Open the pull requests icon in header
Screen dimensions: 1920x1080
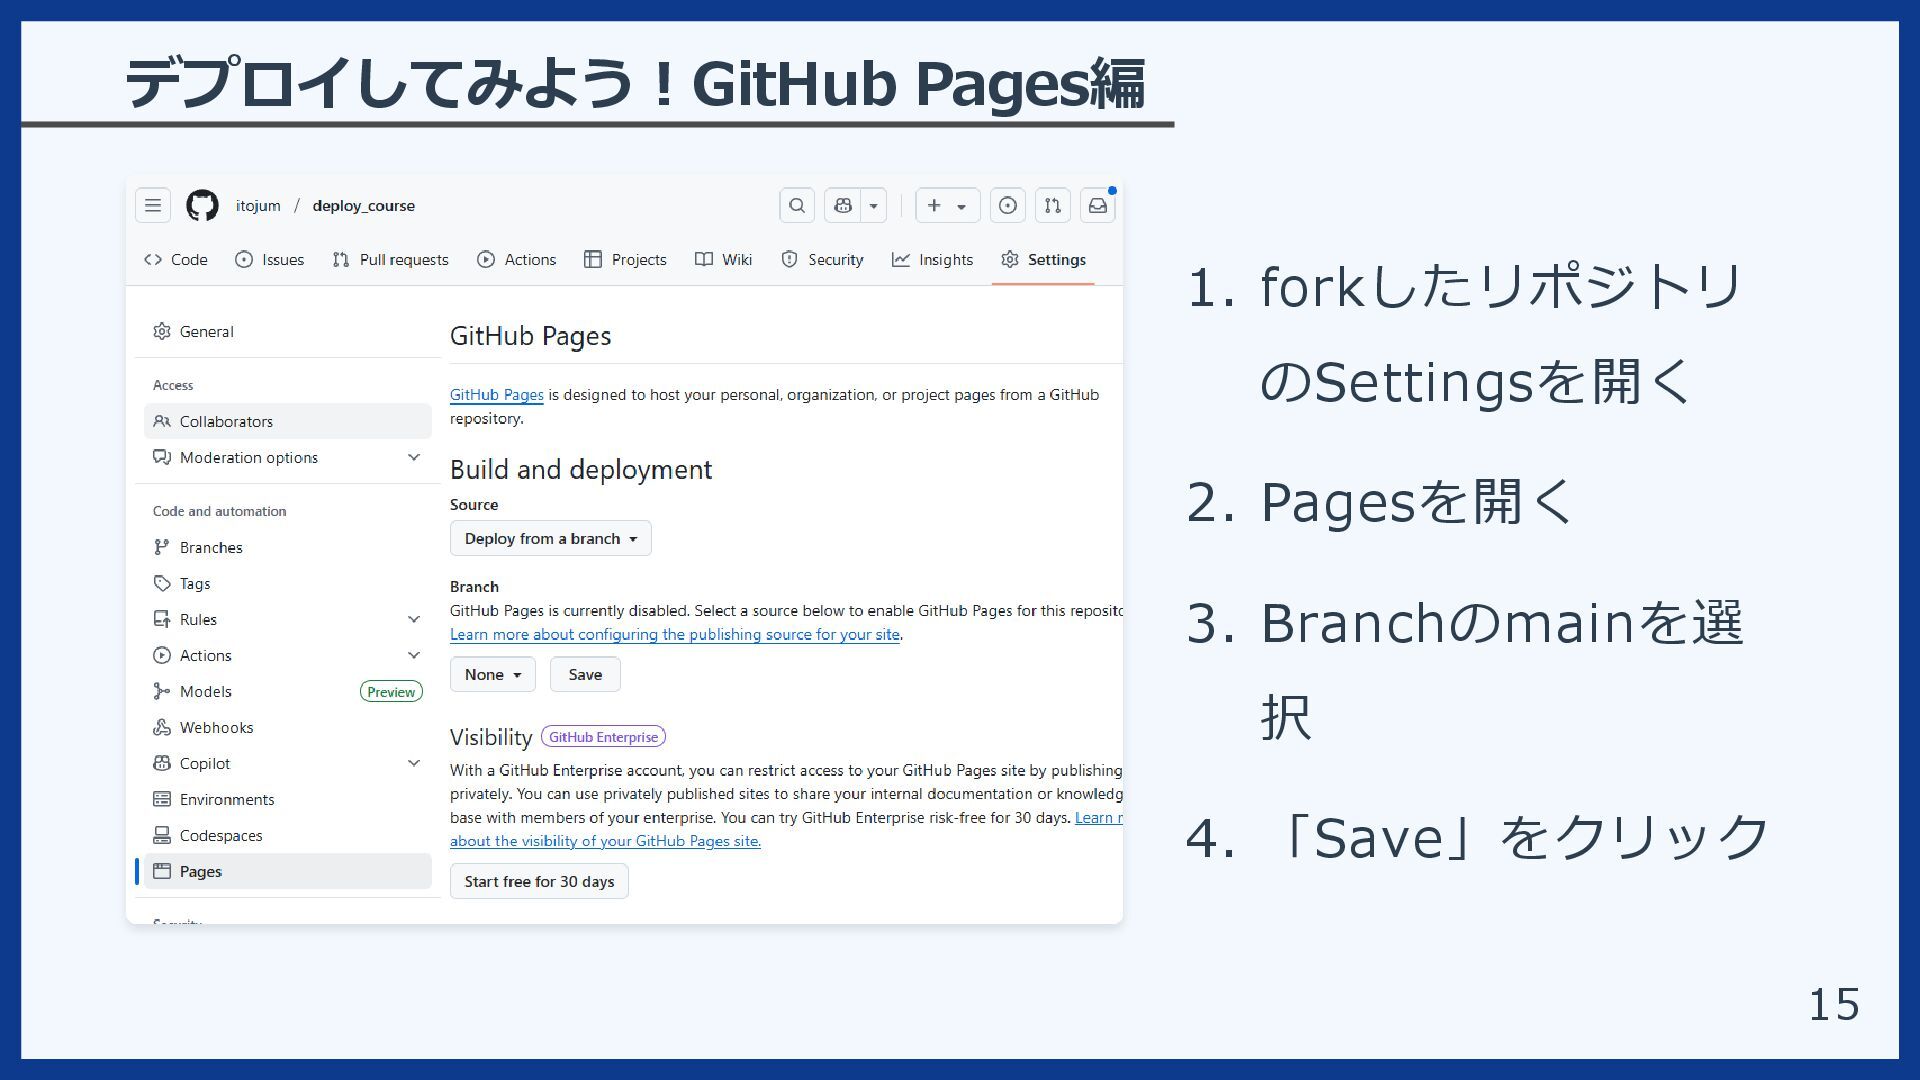pyautogui.click(x=1053, y=206)
